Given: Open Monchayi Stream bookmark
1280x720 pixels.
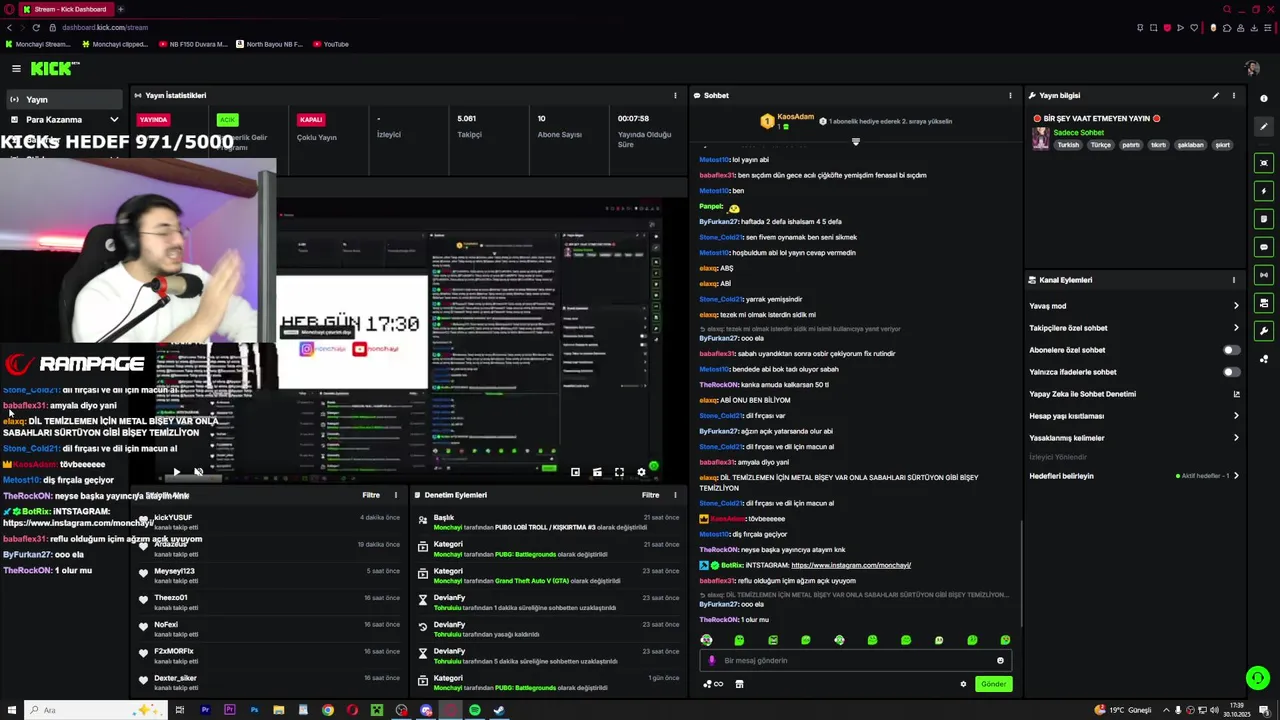Looking at the screenshot, I should tap(38, 44).
